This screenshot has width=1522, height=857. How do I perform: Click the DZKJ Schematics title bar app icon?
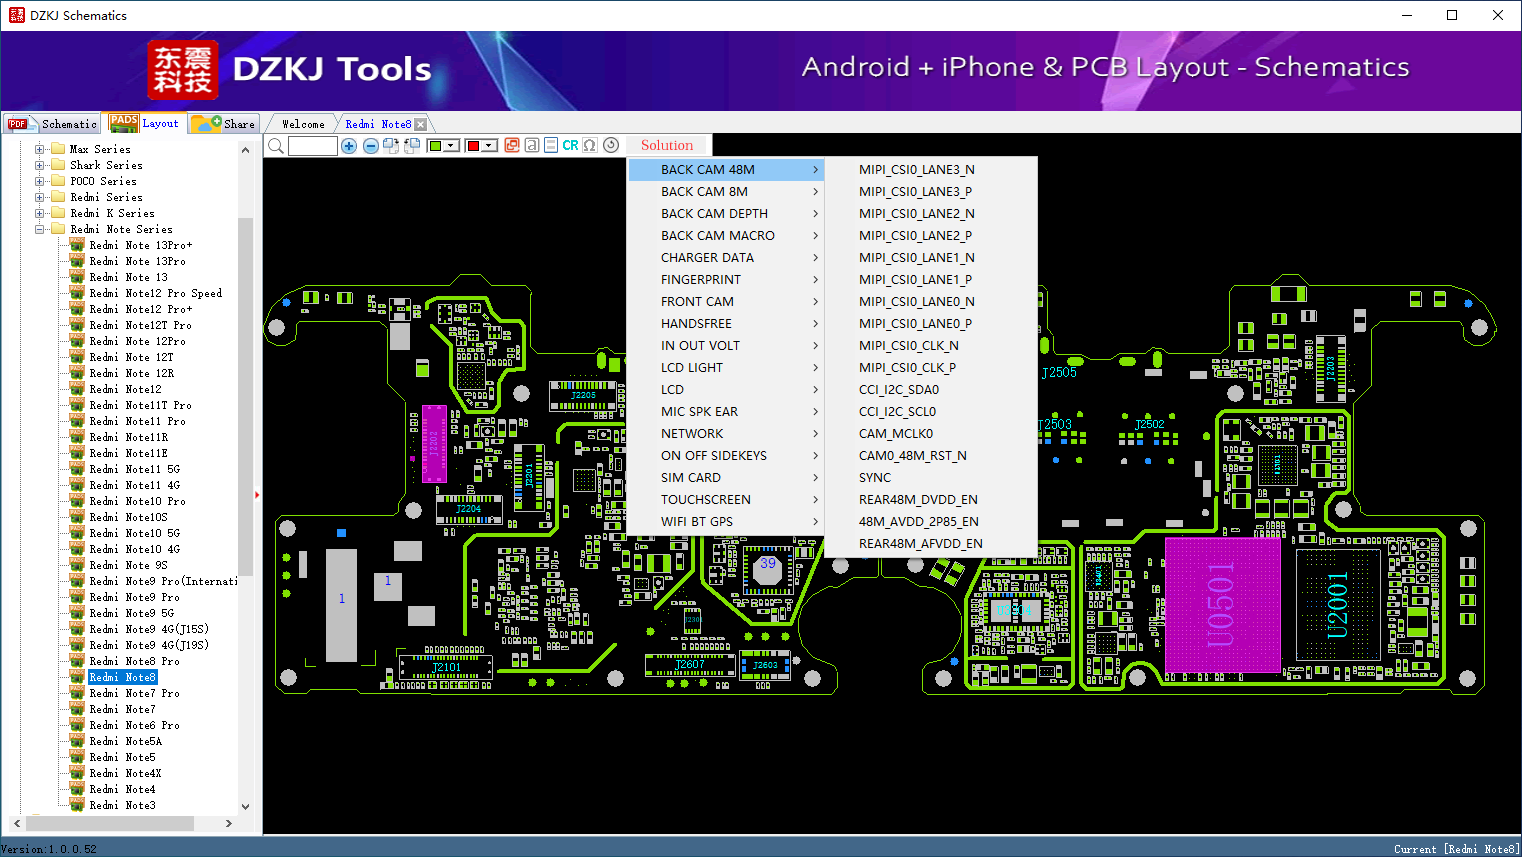coord(16,15)
